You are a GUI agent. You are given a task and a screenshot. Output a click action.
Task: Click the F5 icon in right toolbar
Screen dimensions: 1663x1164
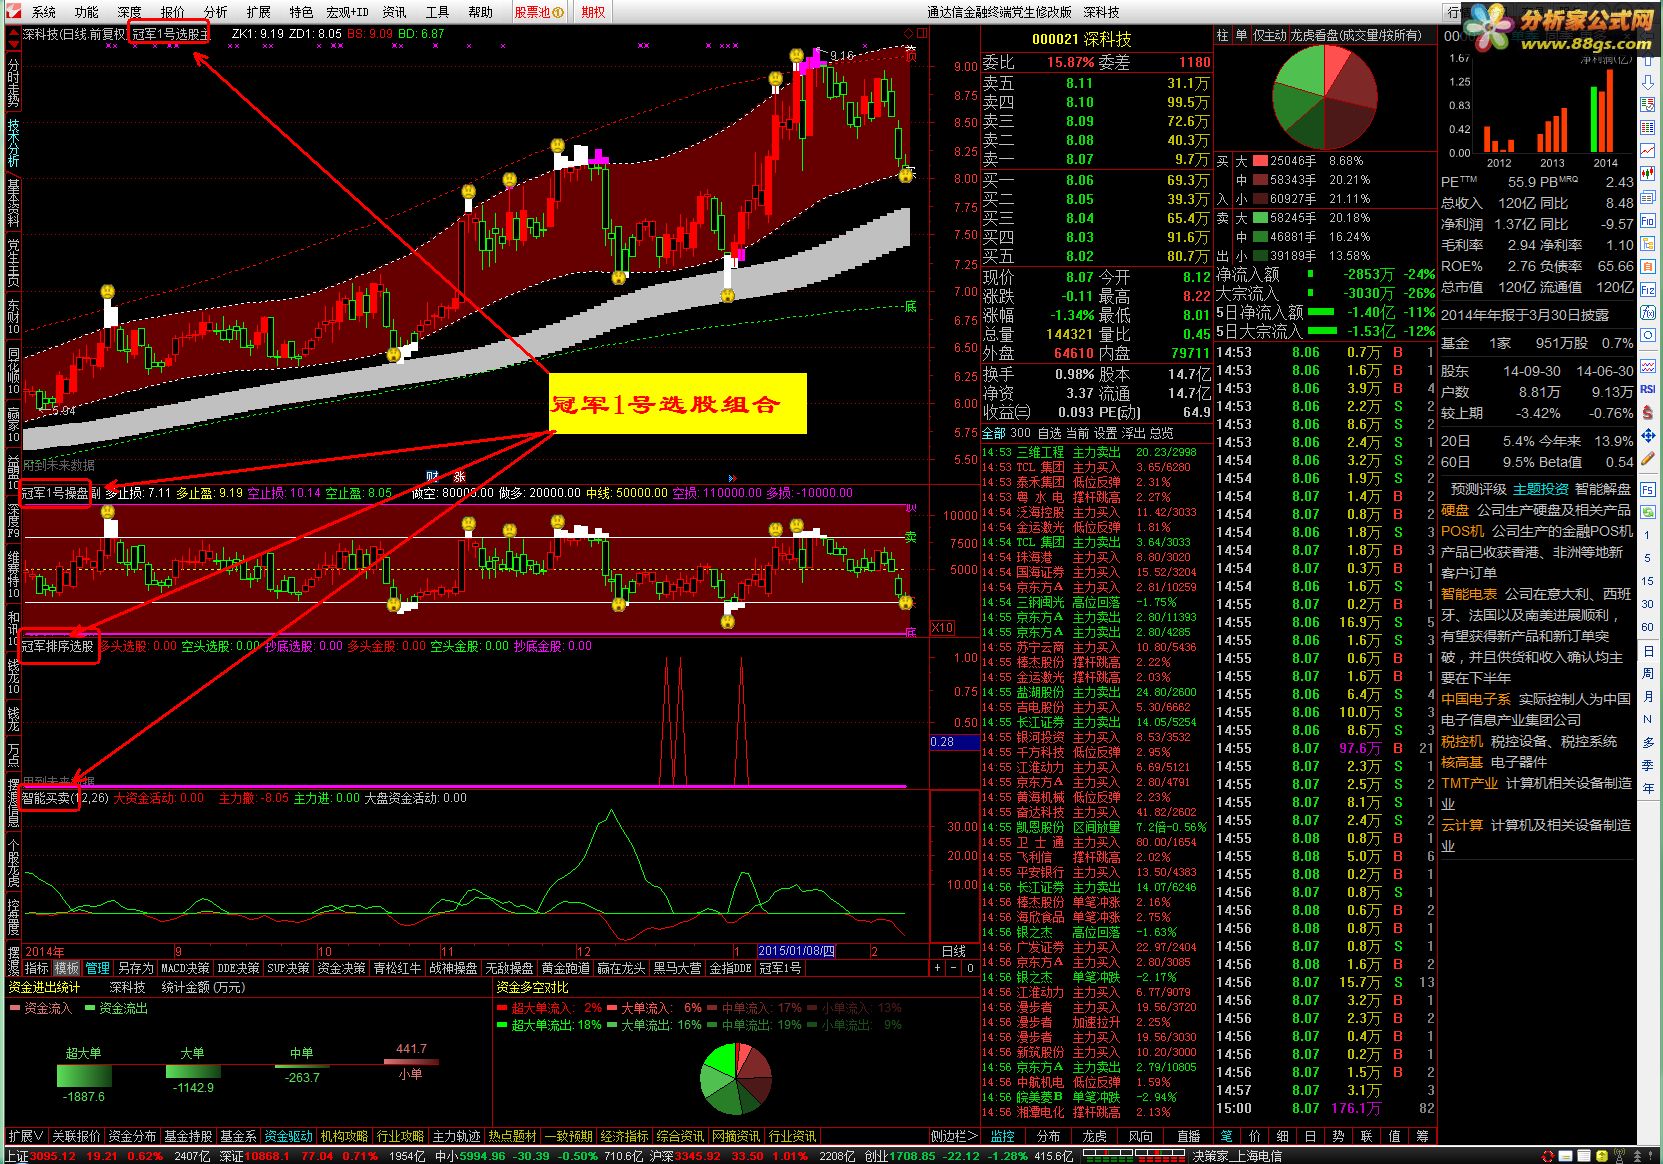point(1648,490)
